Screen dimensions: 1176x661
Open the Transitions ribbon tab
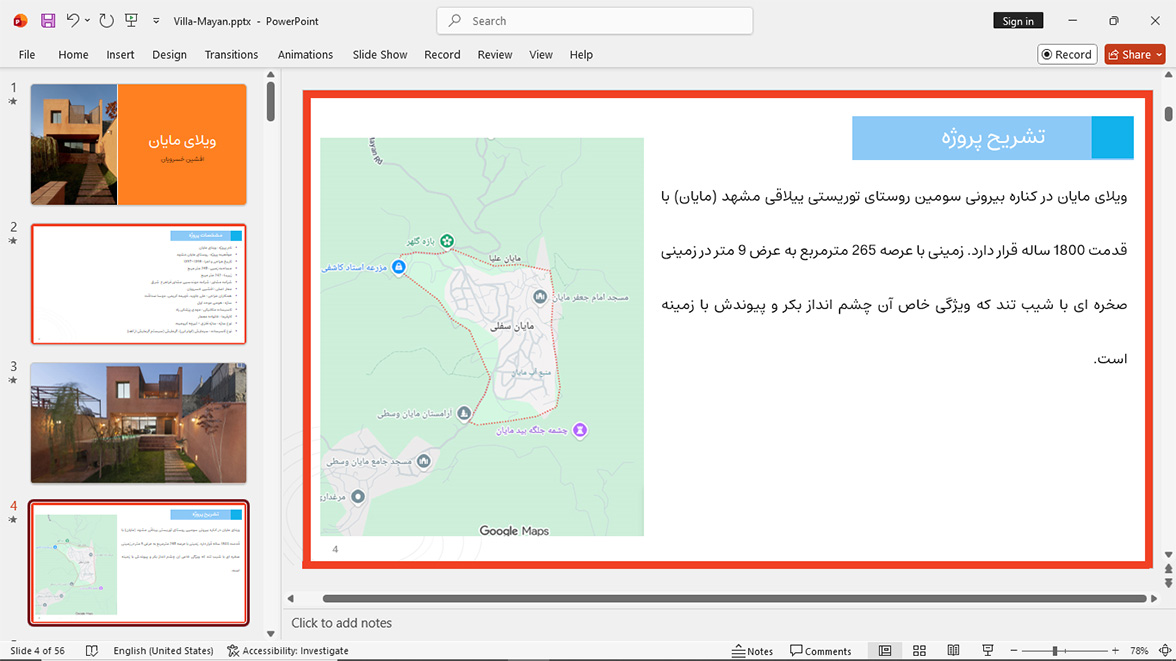[231, 55]
